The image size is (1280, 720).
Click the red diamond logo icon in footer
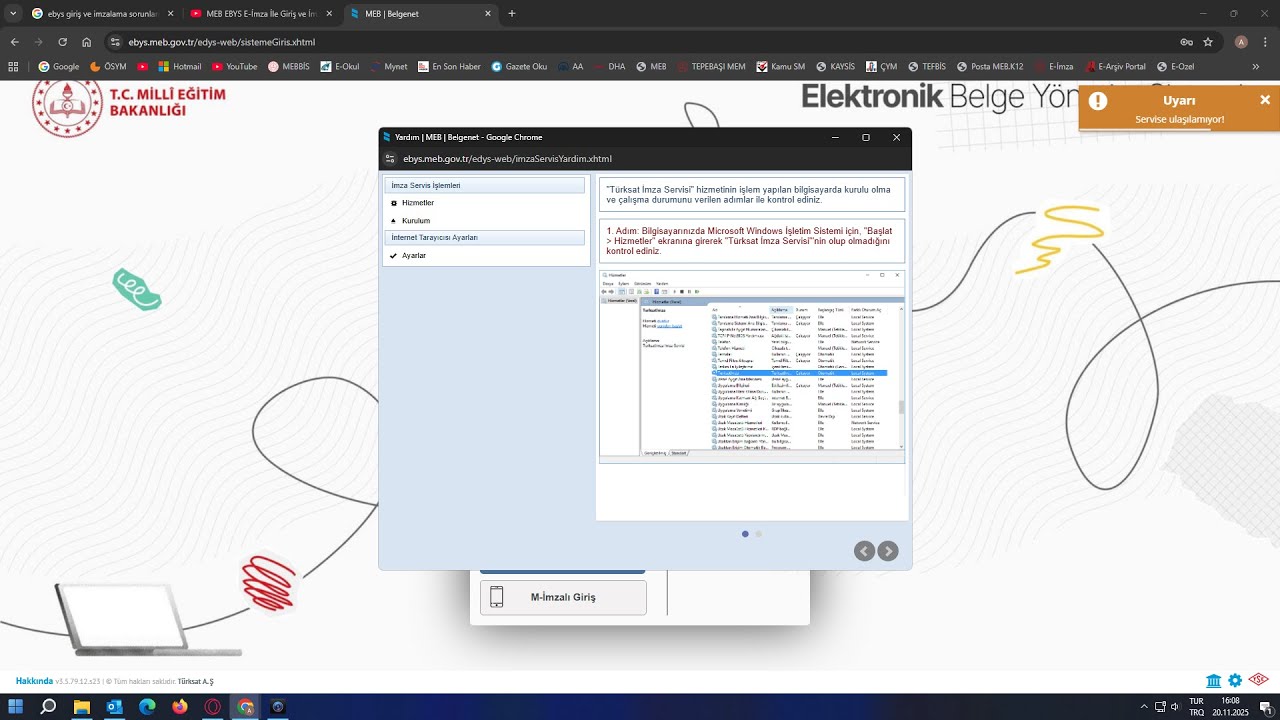point(1258,680)
